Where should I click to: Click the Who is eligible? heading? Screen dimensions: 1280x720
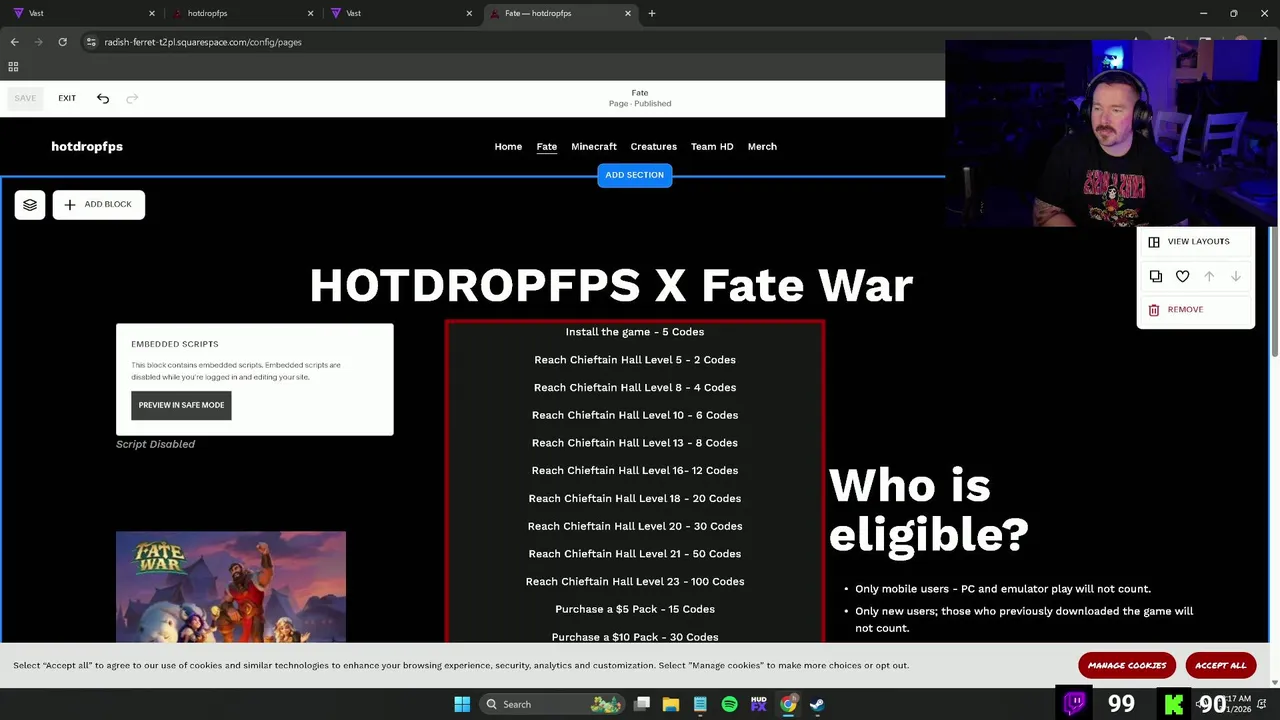(x=928, y=510)
